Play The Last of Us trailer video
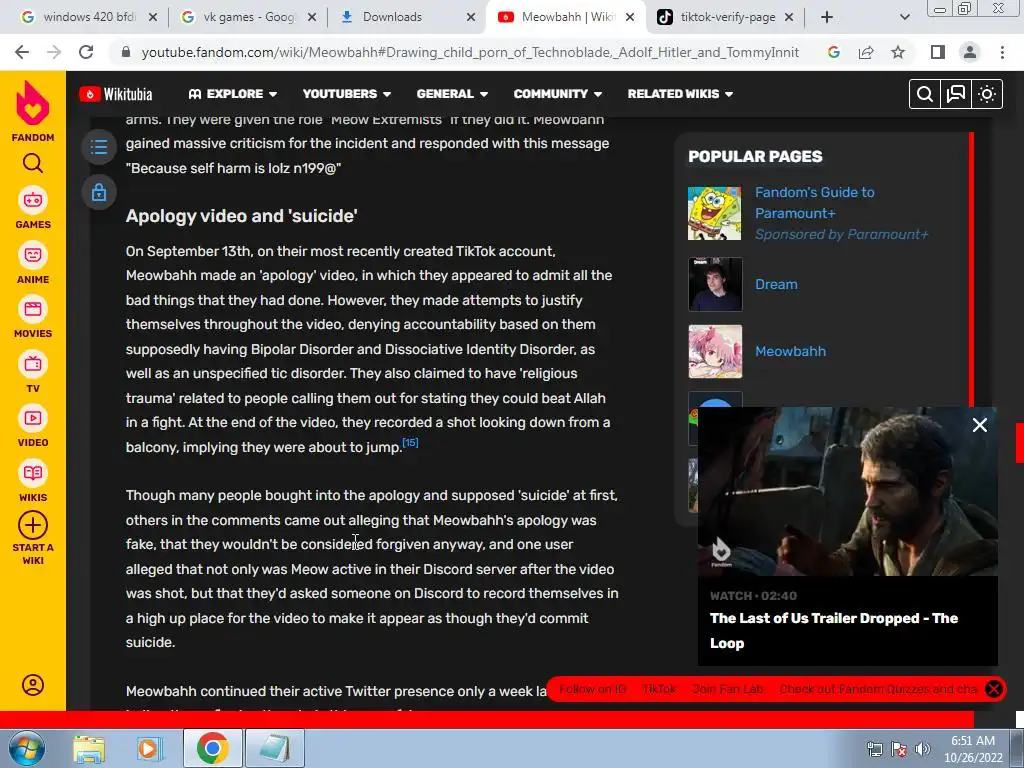The height and width of the screenshot is (768, 1024). (848, 491)
